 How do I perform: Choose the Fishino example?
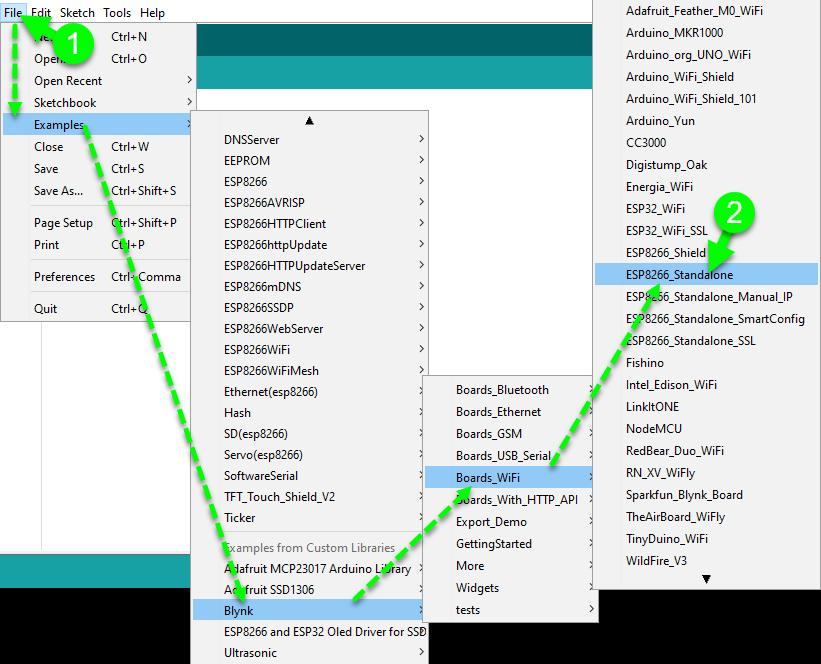(x=706, y=362)
